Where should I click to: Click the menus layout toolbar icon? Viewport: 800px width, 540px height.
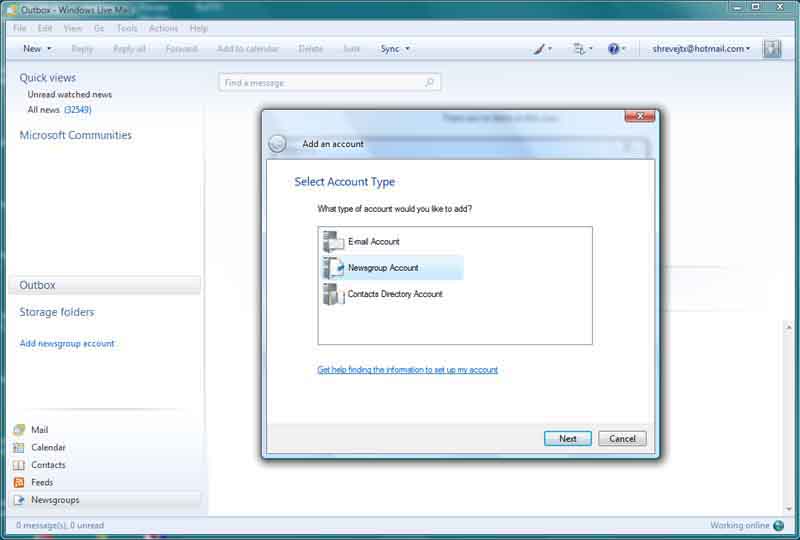[579, 49]
